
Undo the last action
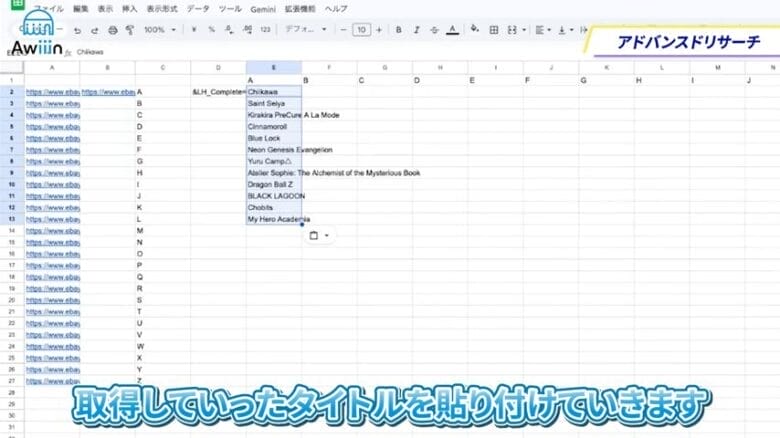point(78,30)
